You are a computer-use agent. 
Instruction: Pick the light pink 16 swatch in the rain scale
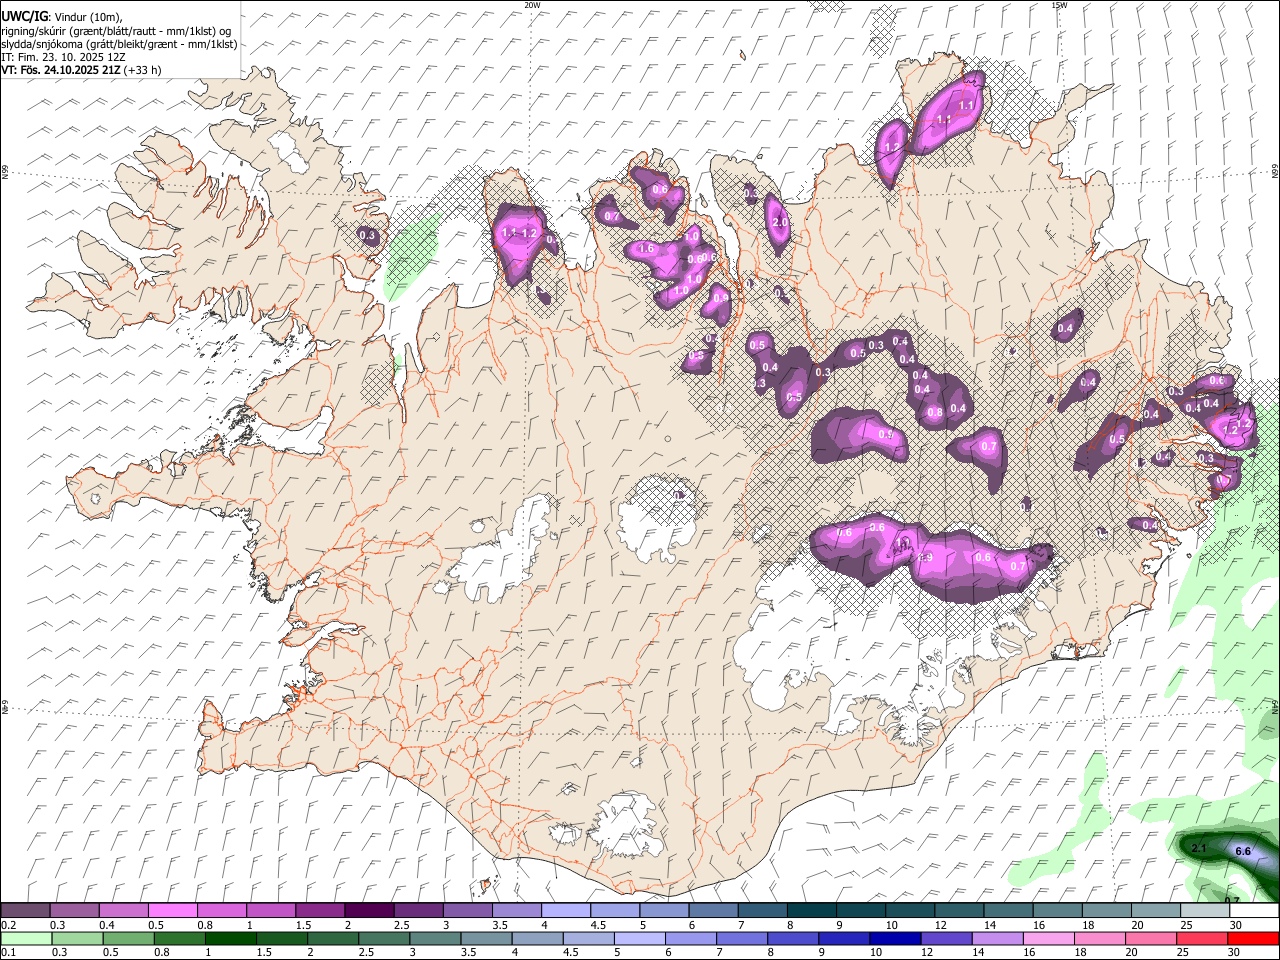(x=1048, y=938)
